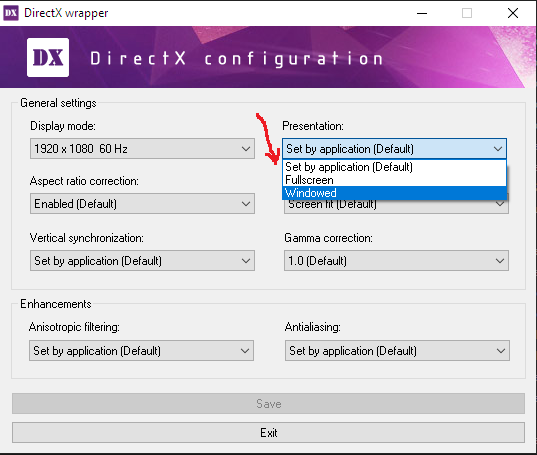This screenshot has height=455, width=537.
Task: Open the Antialiasing dropdown
Action: click(x=397, y=351)
